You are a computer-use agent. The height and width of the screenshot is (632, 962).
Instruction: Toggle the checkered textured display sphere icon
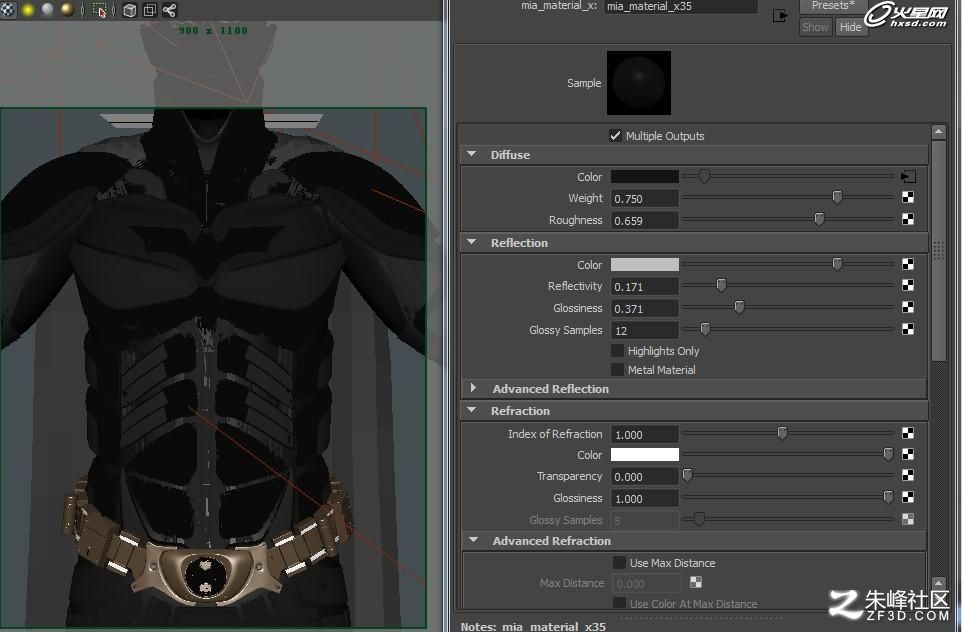pos(8,10)
